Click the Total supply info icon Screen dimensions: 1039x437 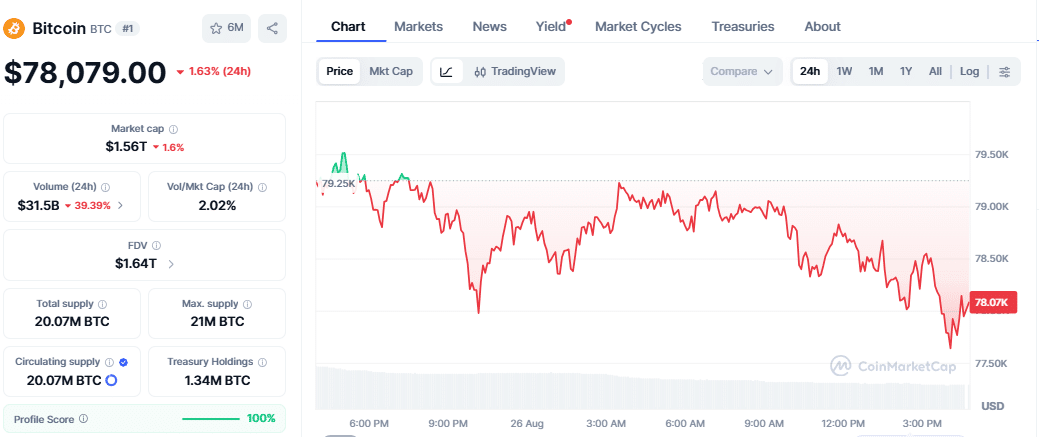tap(102, 304)
